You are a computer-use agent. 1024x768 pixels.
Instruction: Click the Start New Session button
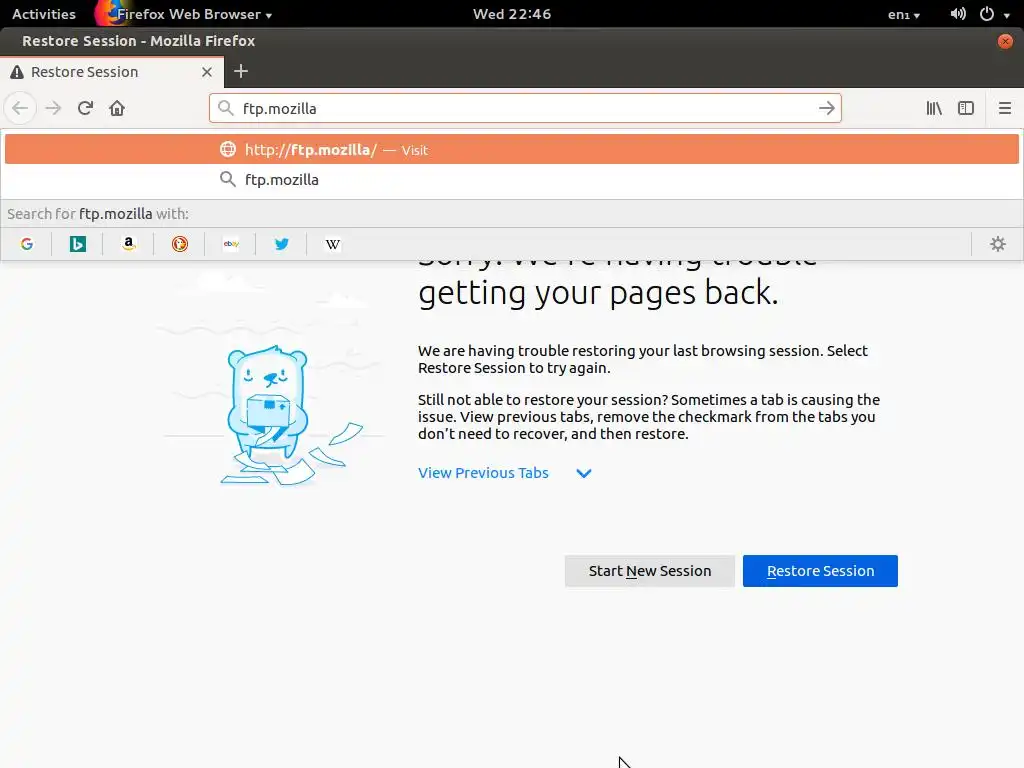click(x=650, y=571)
